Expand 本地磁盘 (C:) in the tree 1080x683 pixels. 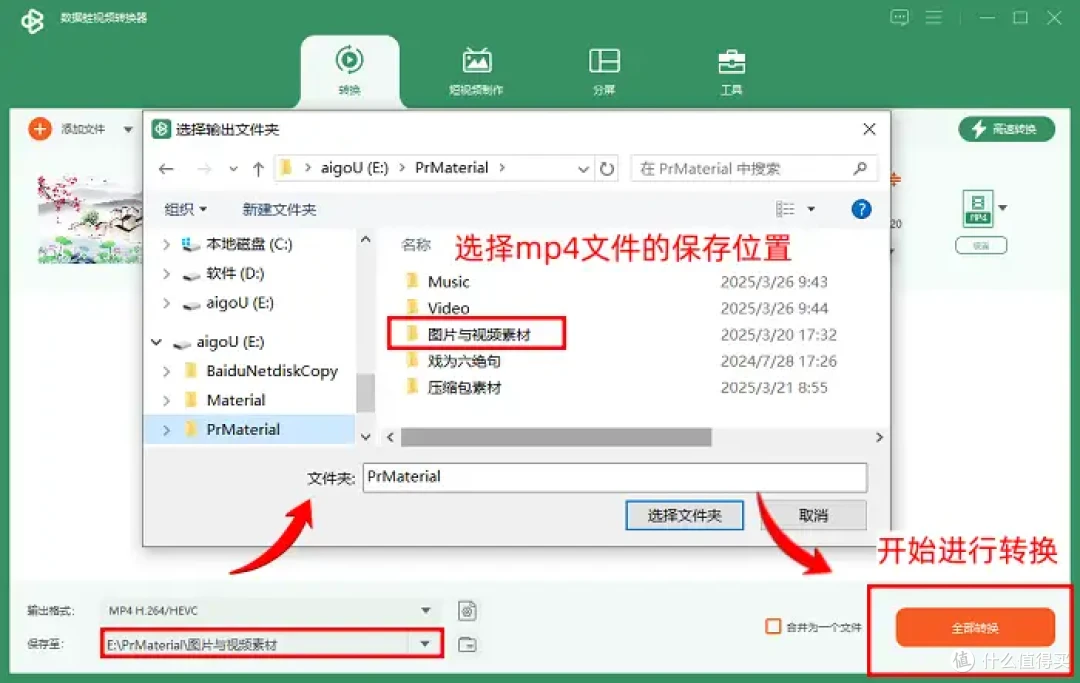pos(166,244)
